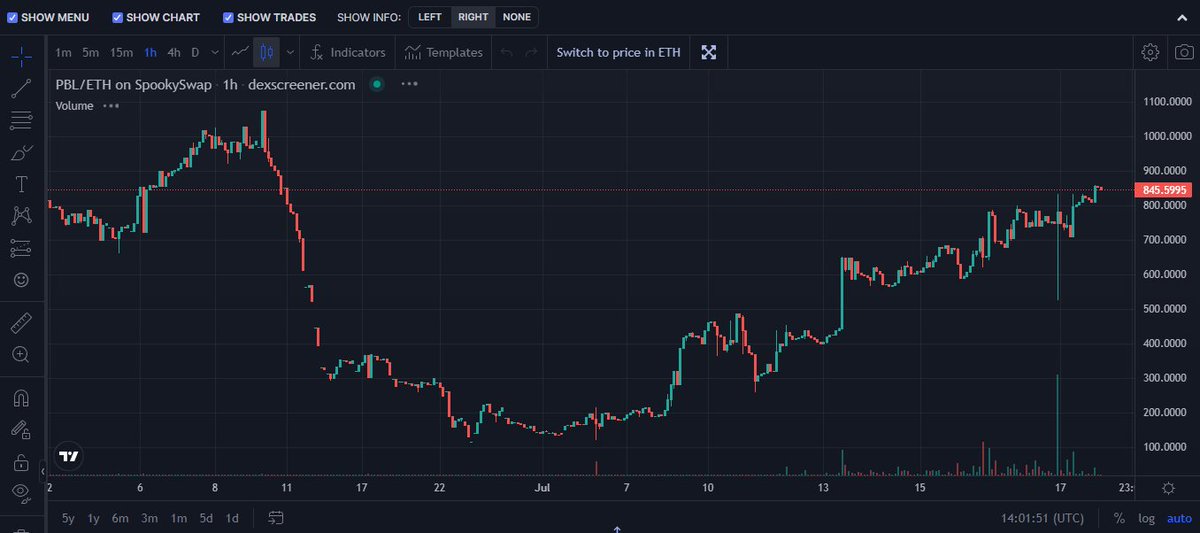Set date range to 1y
Viewport: 1200px width, 533px height.
(94, 518)
